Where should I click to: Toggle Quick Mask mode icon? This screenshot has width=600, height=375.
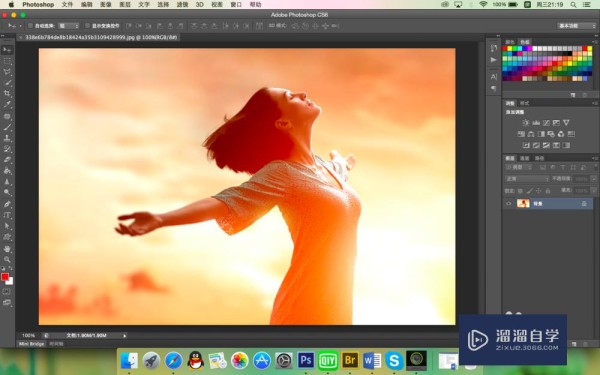pos(7,292)
